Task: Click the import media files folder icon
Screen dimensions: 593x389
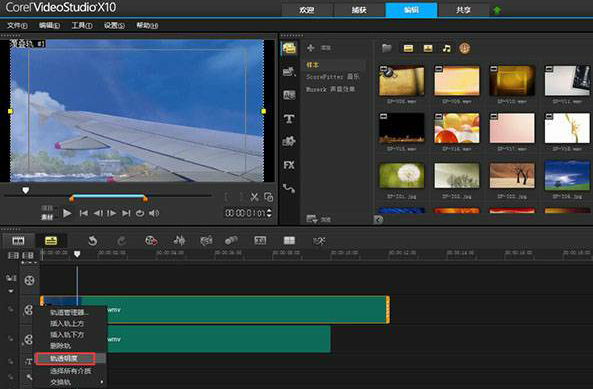Action: click(387, 48)
